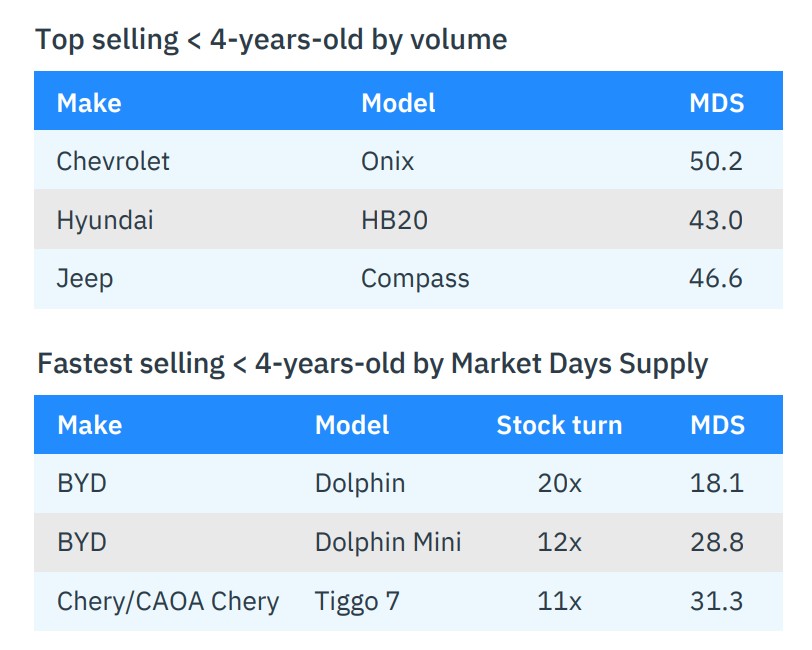Click the Jeep make cell
Image resolution: width=812 pixels, height=650 pixels.
[85, 278]
